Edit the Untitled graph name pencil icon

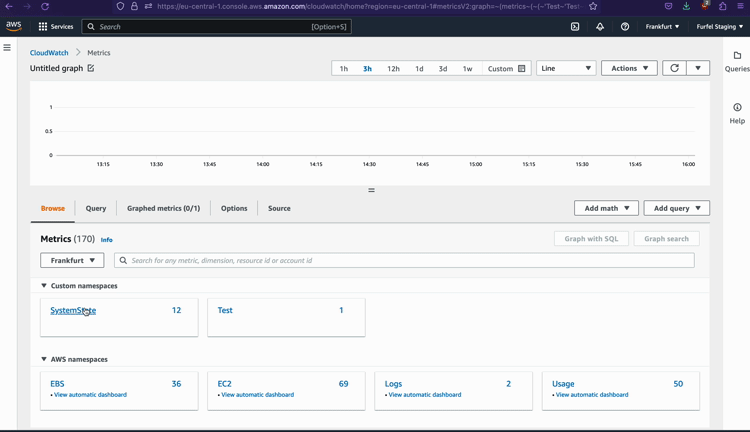[x=91, y=68]
